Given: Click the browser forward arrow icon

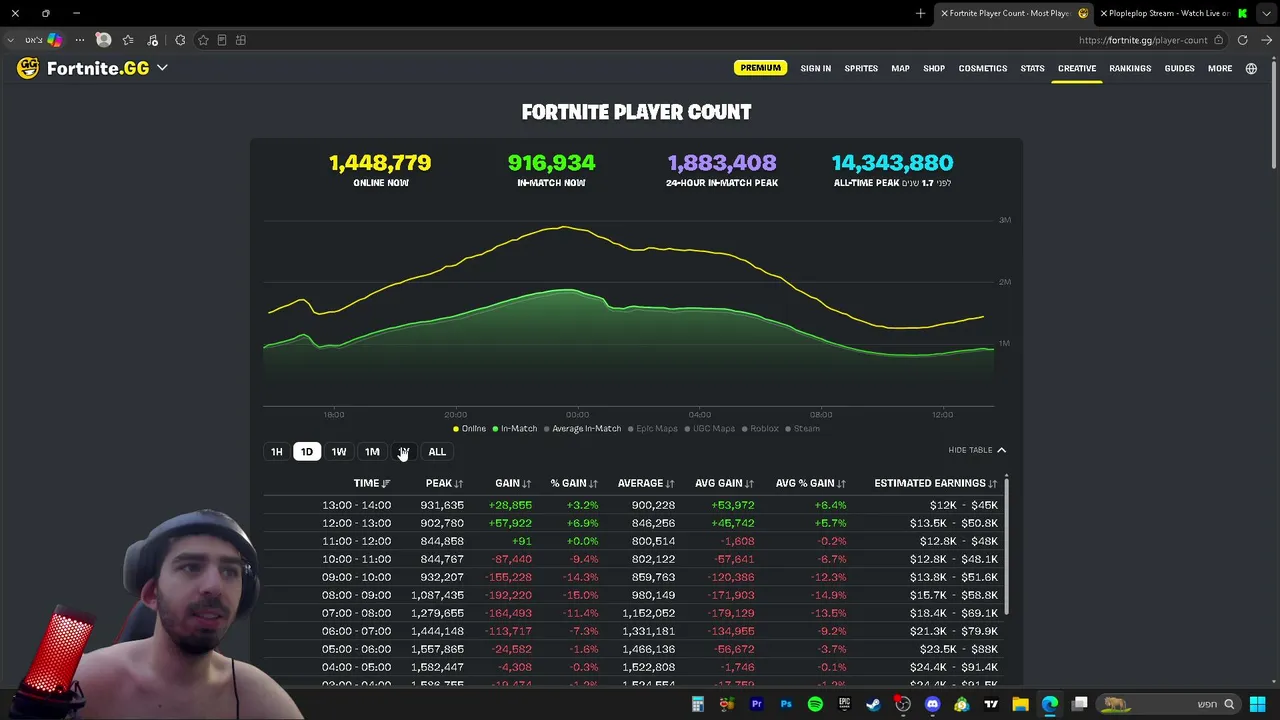Looking at the screenshot, I should [x=1267, y=40].
